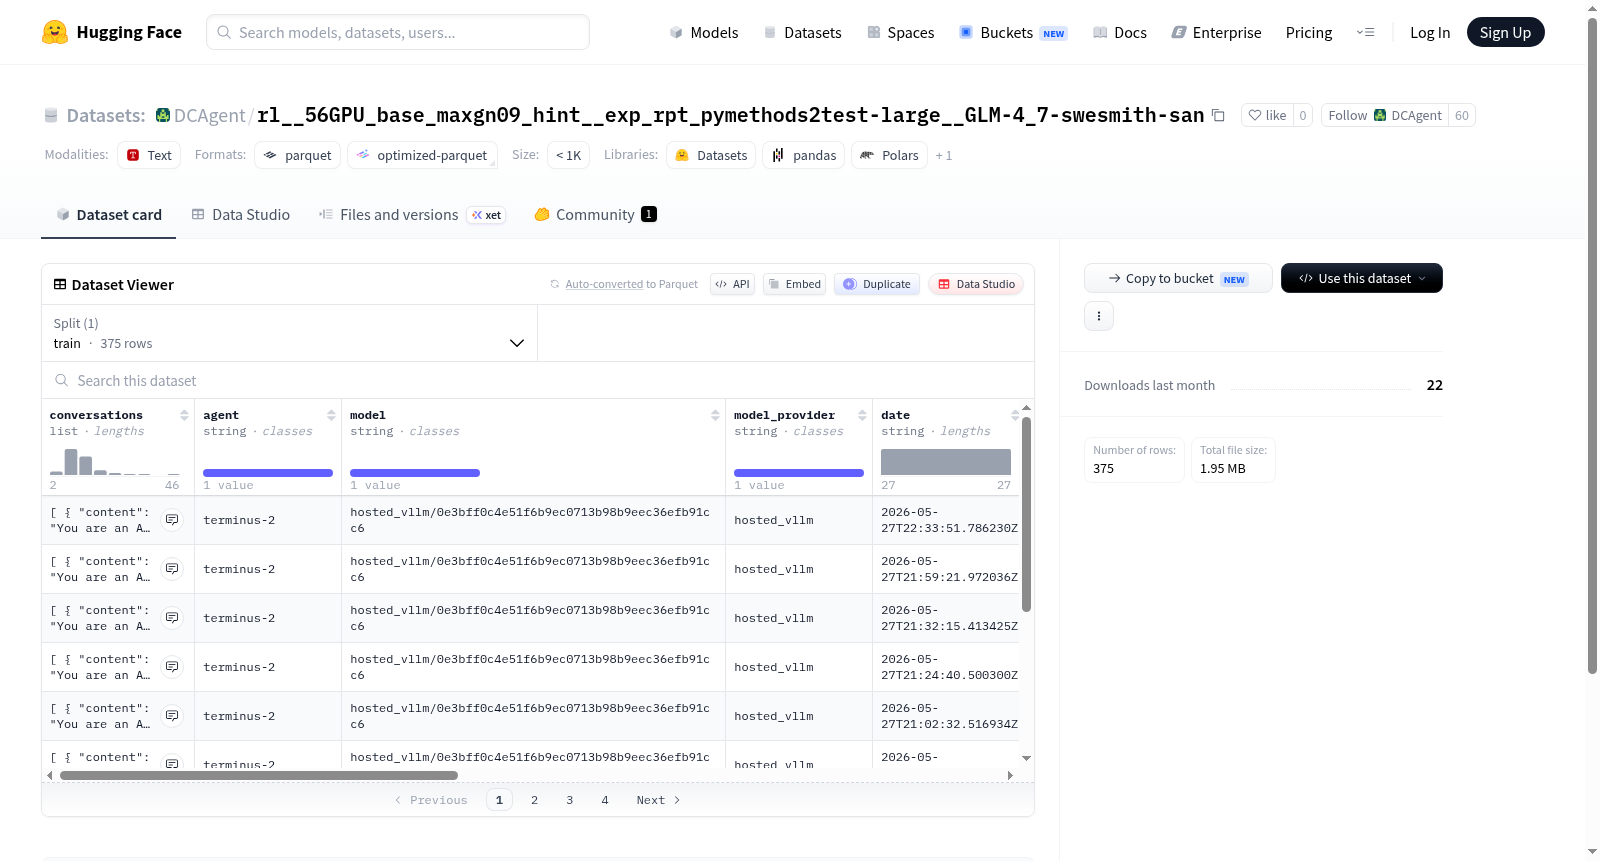Sort by the model column arrows

pyautogui.click(x=715, y=415)
